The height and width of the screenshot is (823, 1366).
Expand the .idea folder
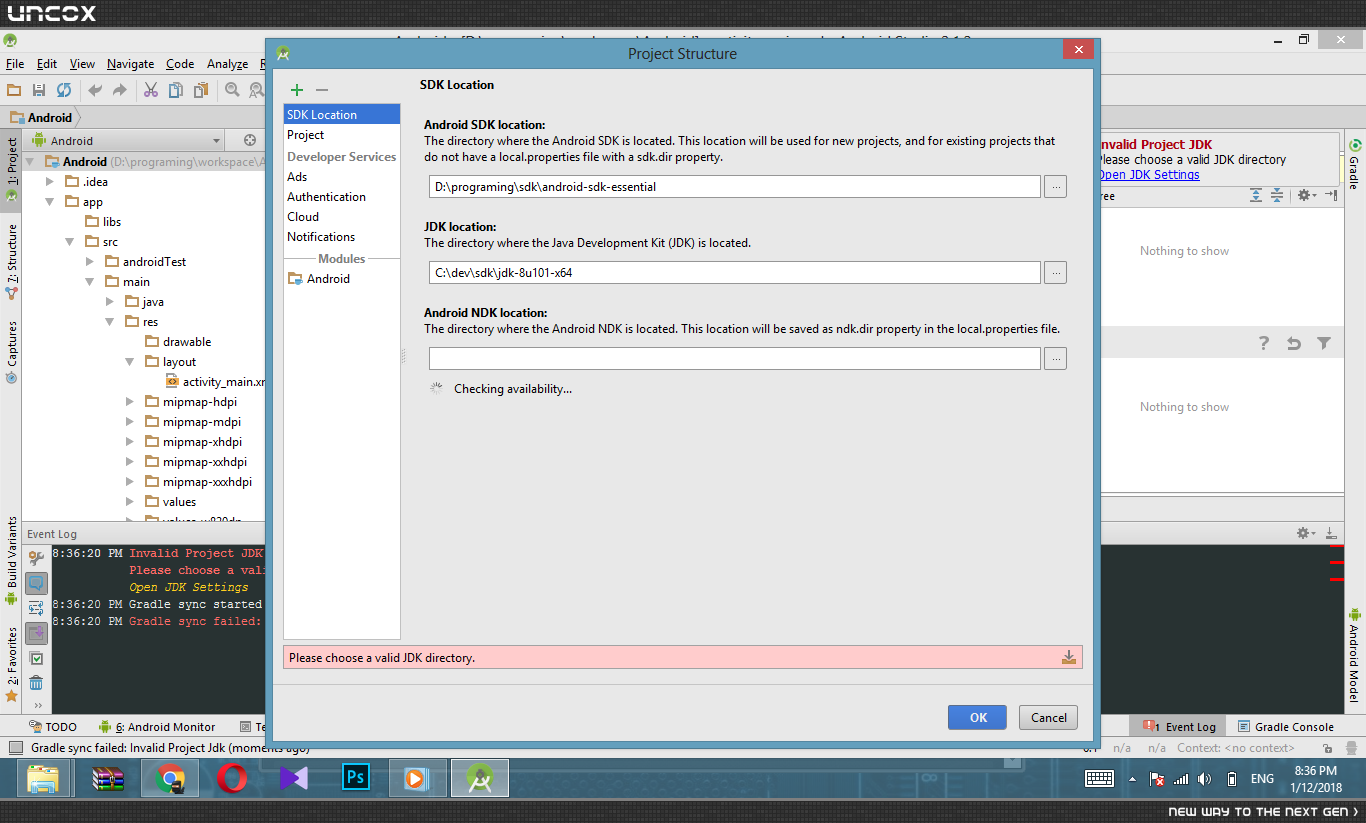[50, 181]
